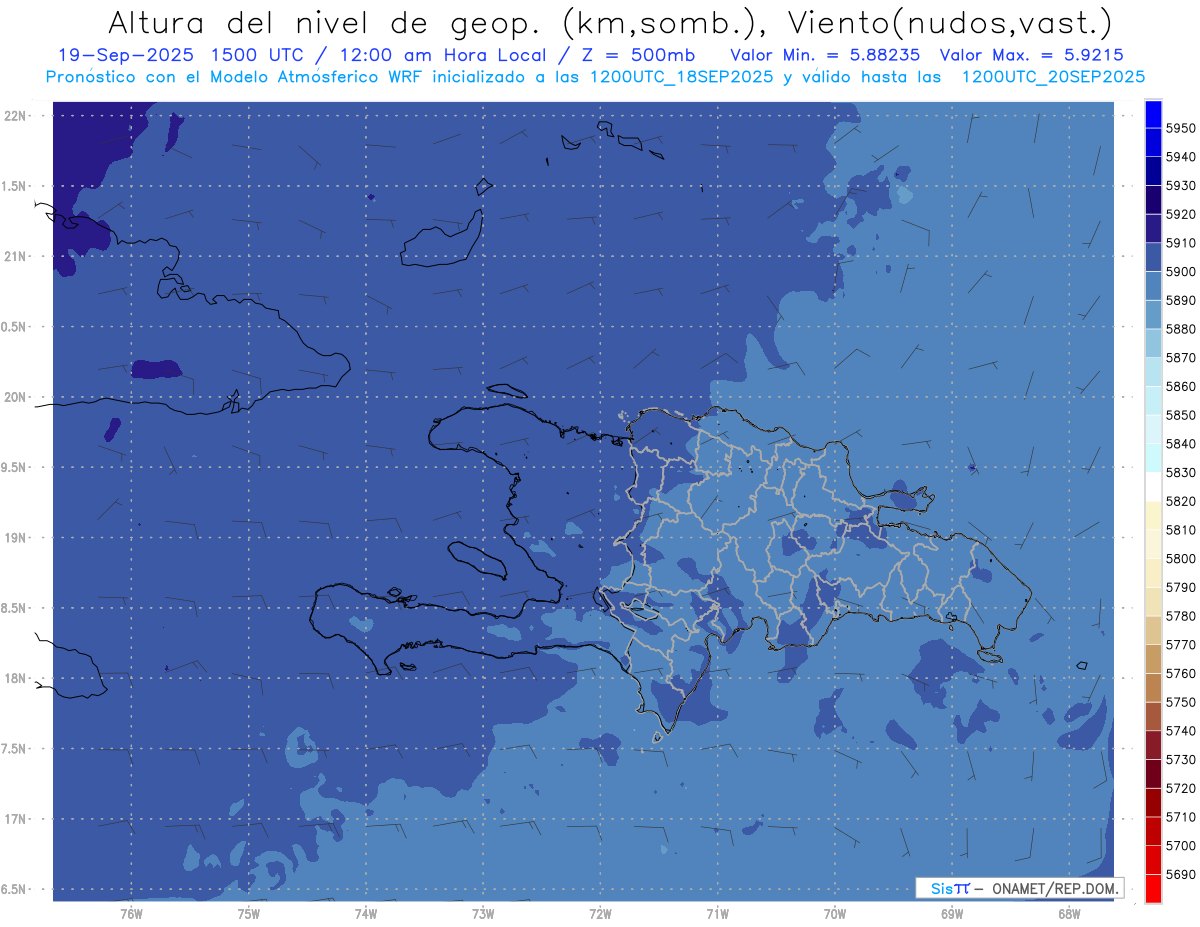1200x927 pixels.
Task: Click the '5820' color bar label
Action: [1181, 501]
